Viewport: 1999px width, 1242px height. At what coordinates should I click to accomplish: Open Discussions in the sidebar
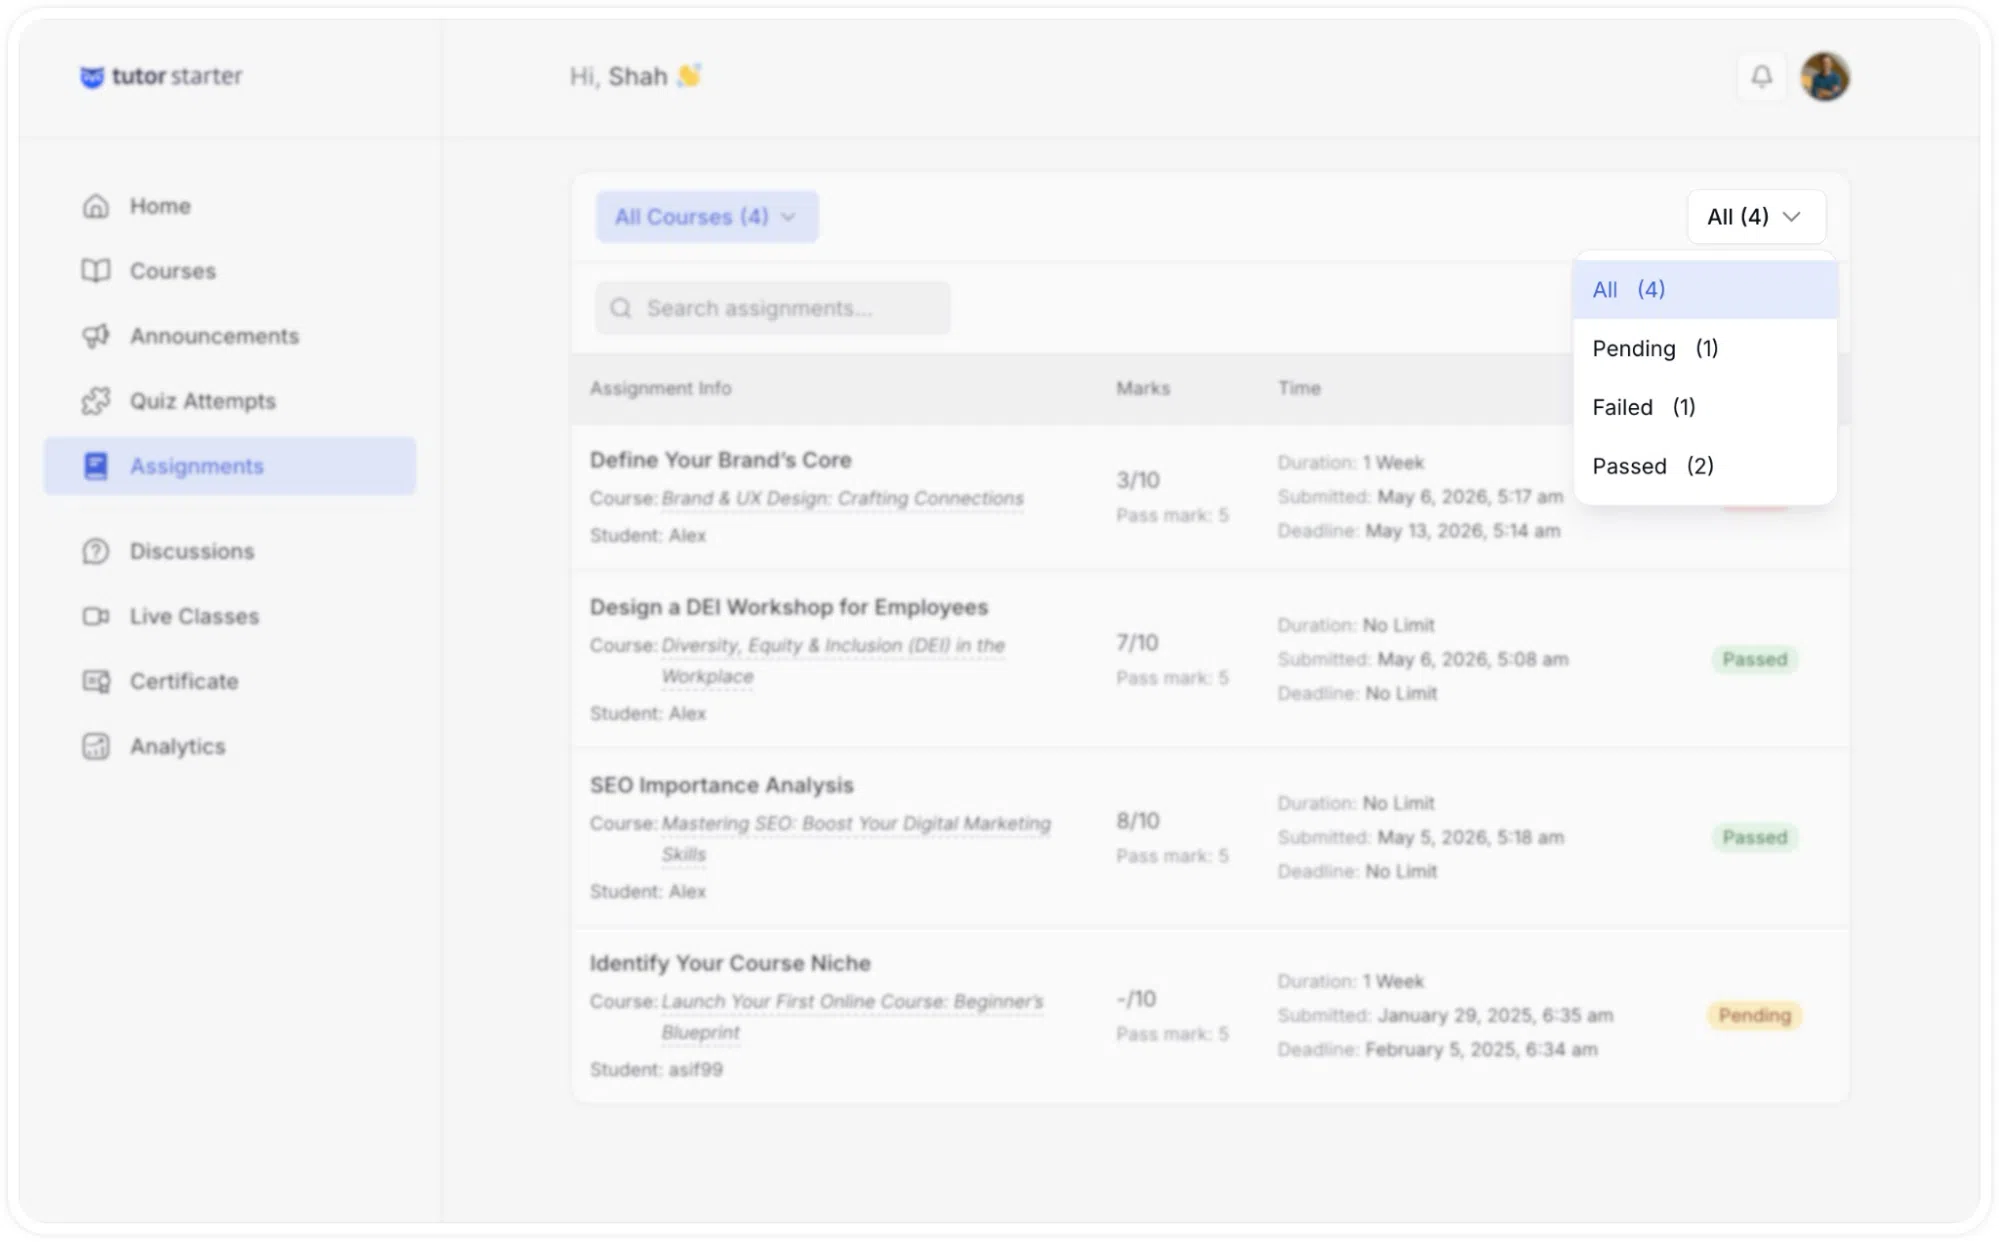click(230, 551)
